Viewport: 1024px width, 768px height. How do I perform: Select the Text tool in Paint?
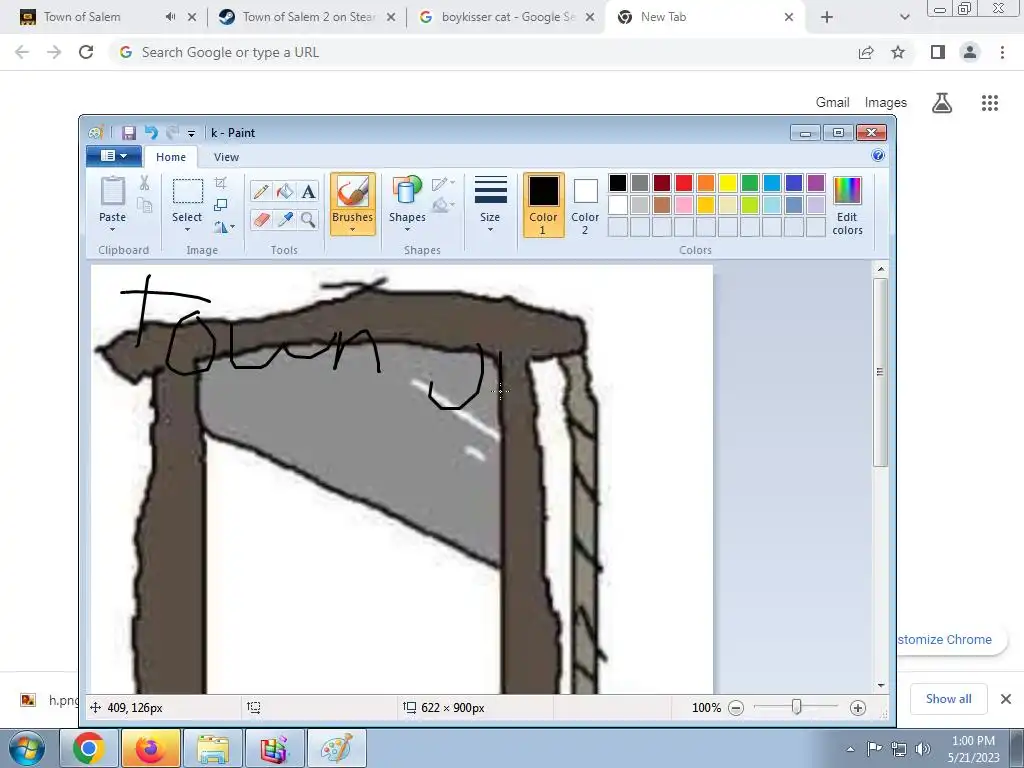click(308, 191)
